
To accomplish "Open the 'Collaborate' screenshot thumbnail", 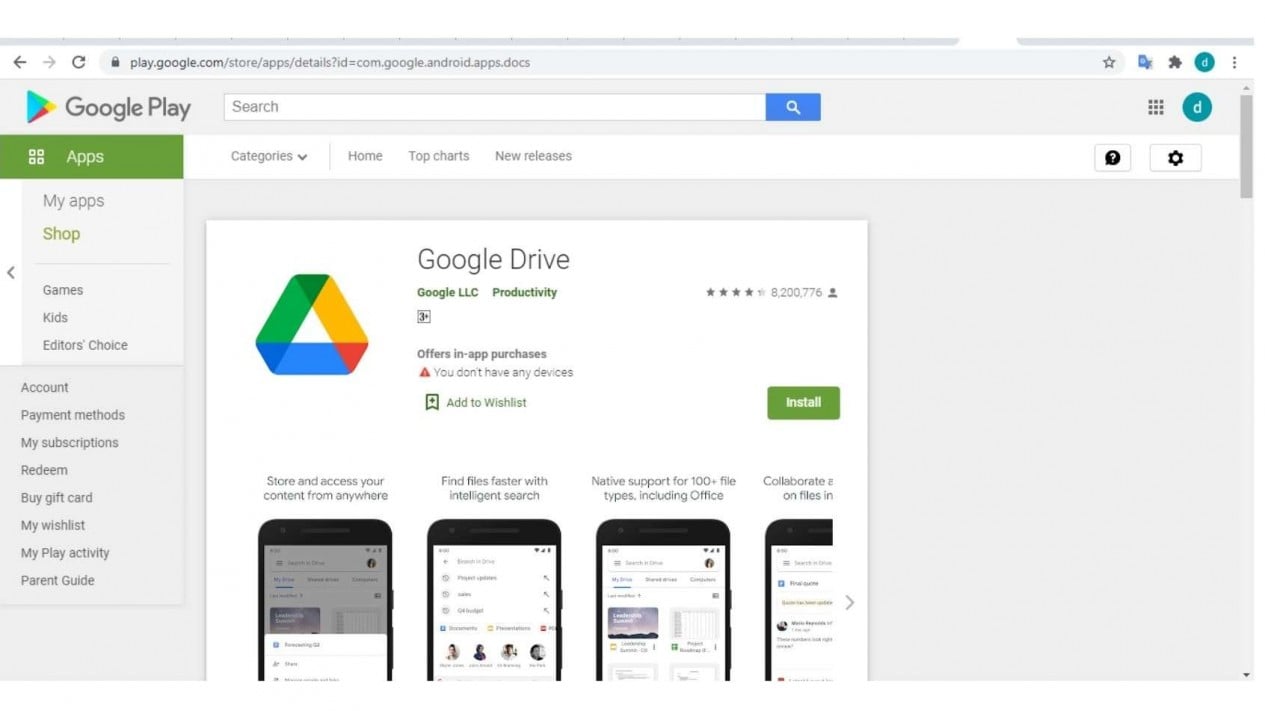I will pos(798,577).
